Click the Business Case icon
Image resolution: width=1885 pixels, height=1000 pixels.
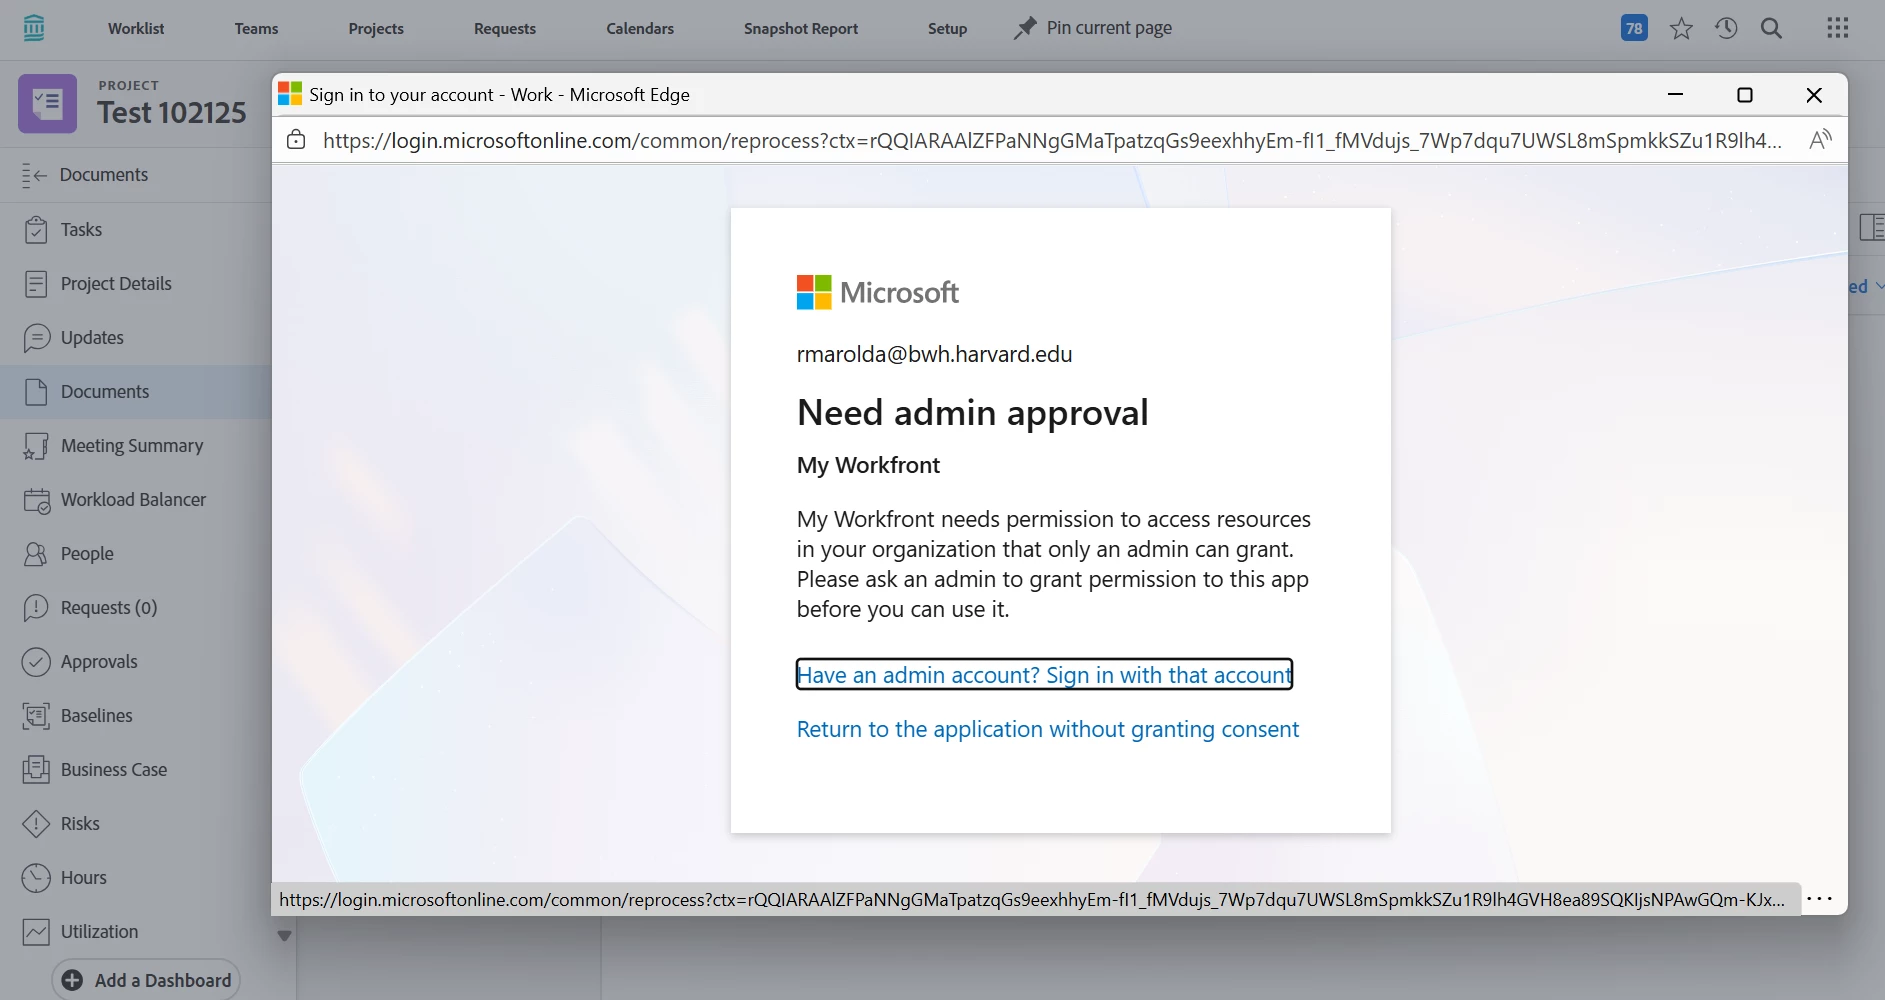[x=36, y=770]
